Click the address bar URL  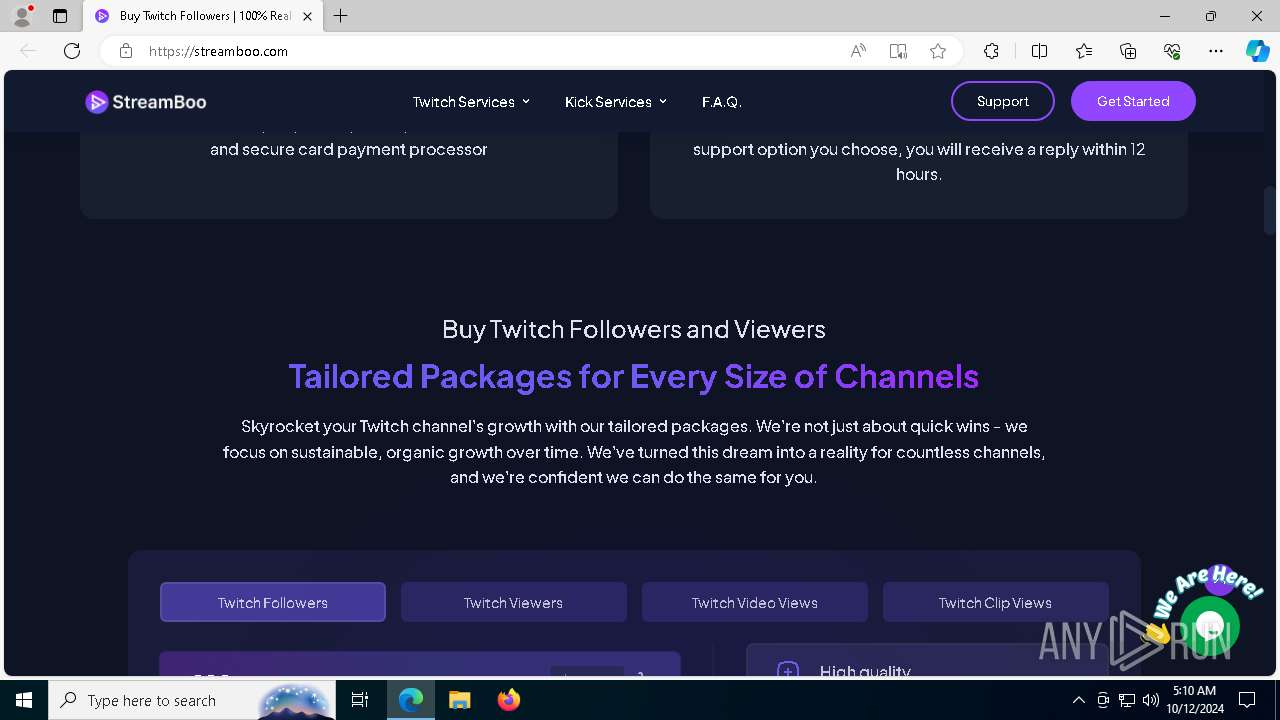point(218,51)
